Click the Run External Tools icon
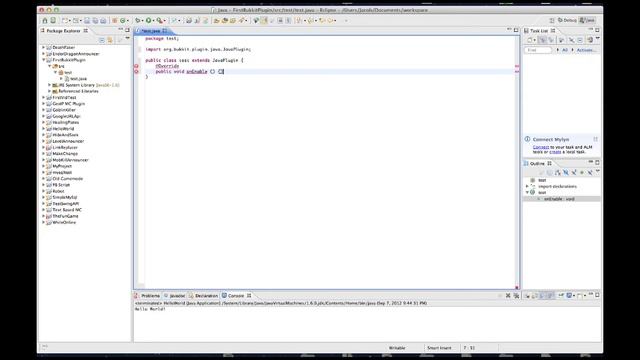The image size is (640, 360). point(160,20)
